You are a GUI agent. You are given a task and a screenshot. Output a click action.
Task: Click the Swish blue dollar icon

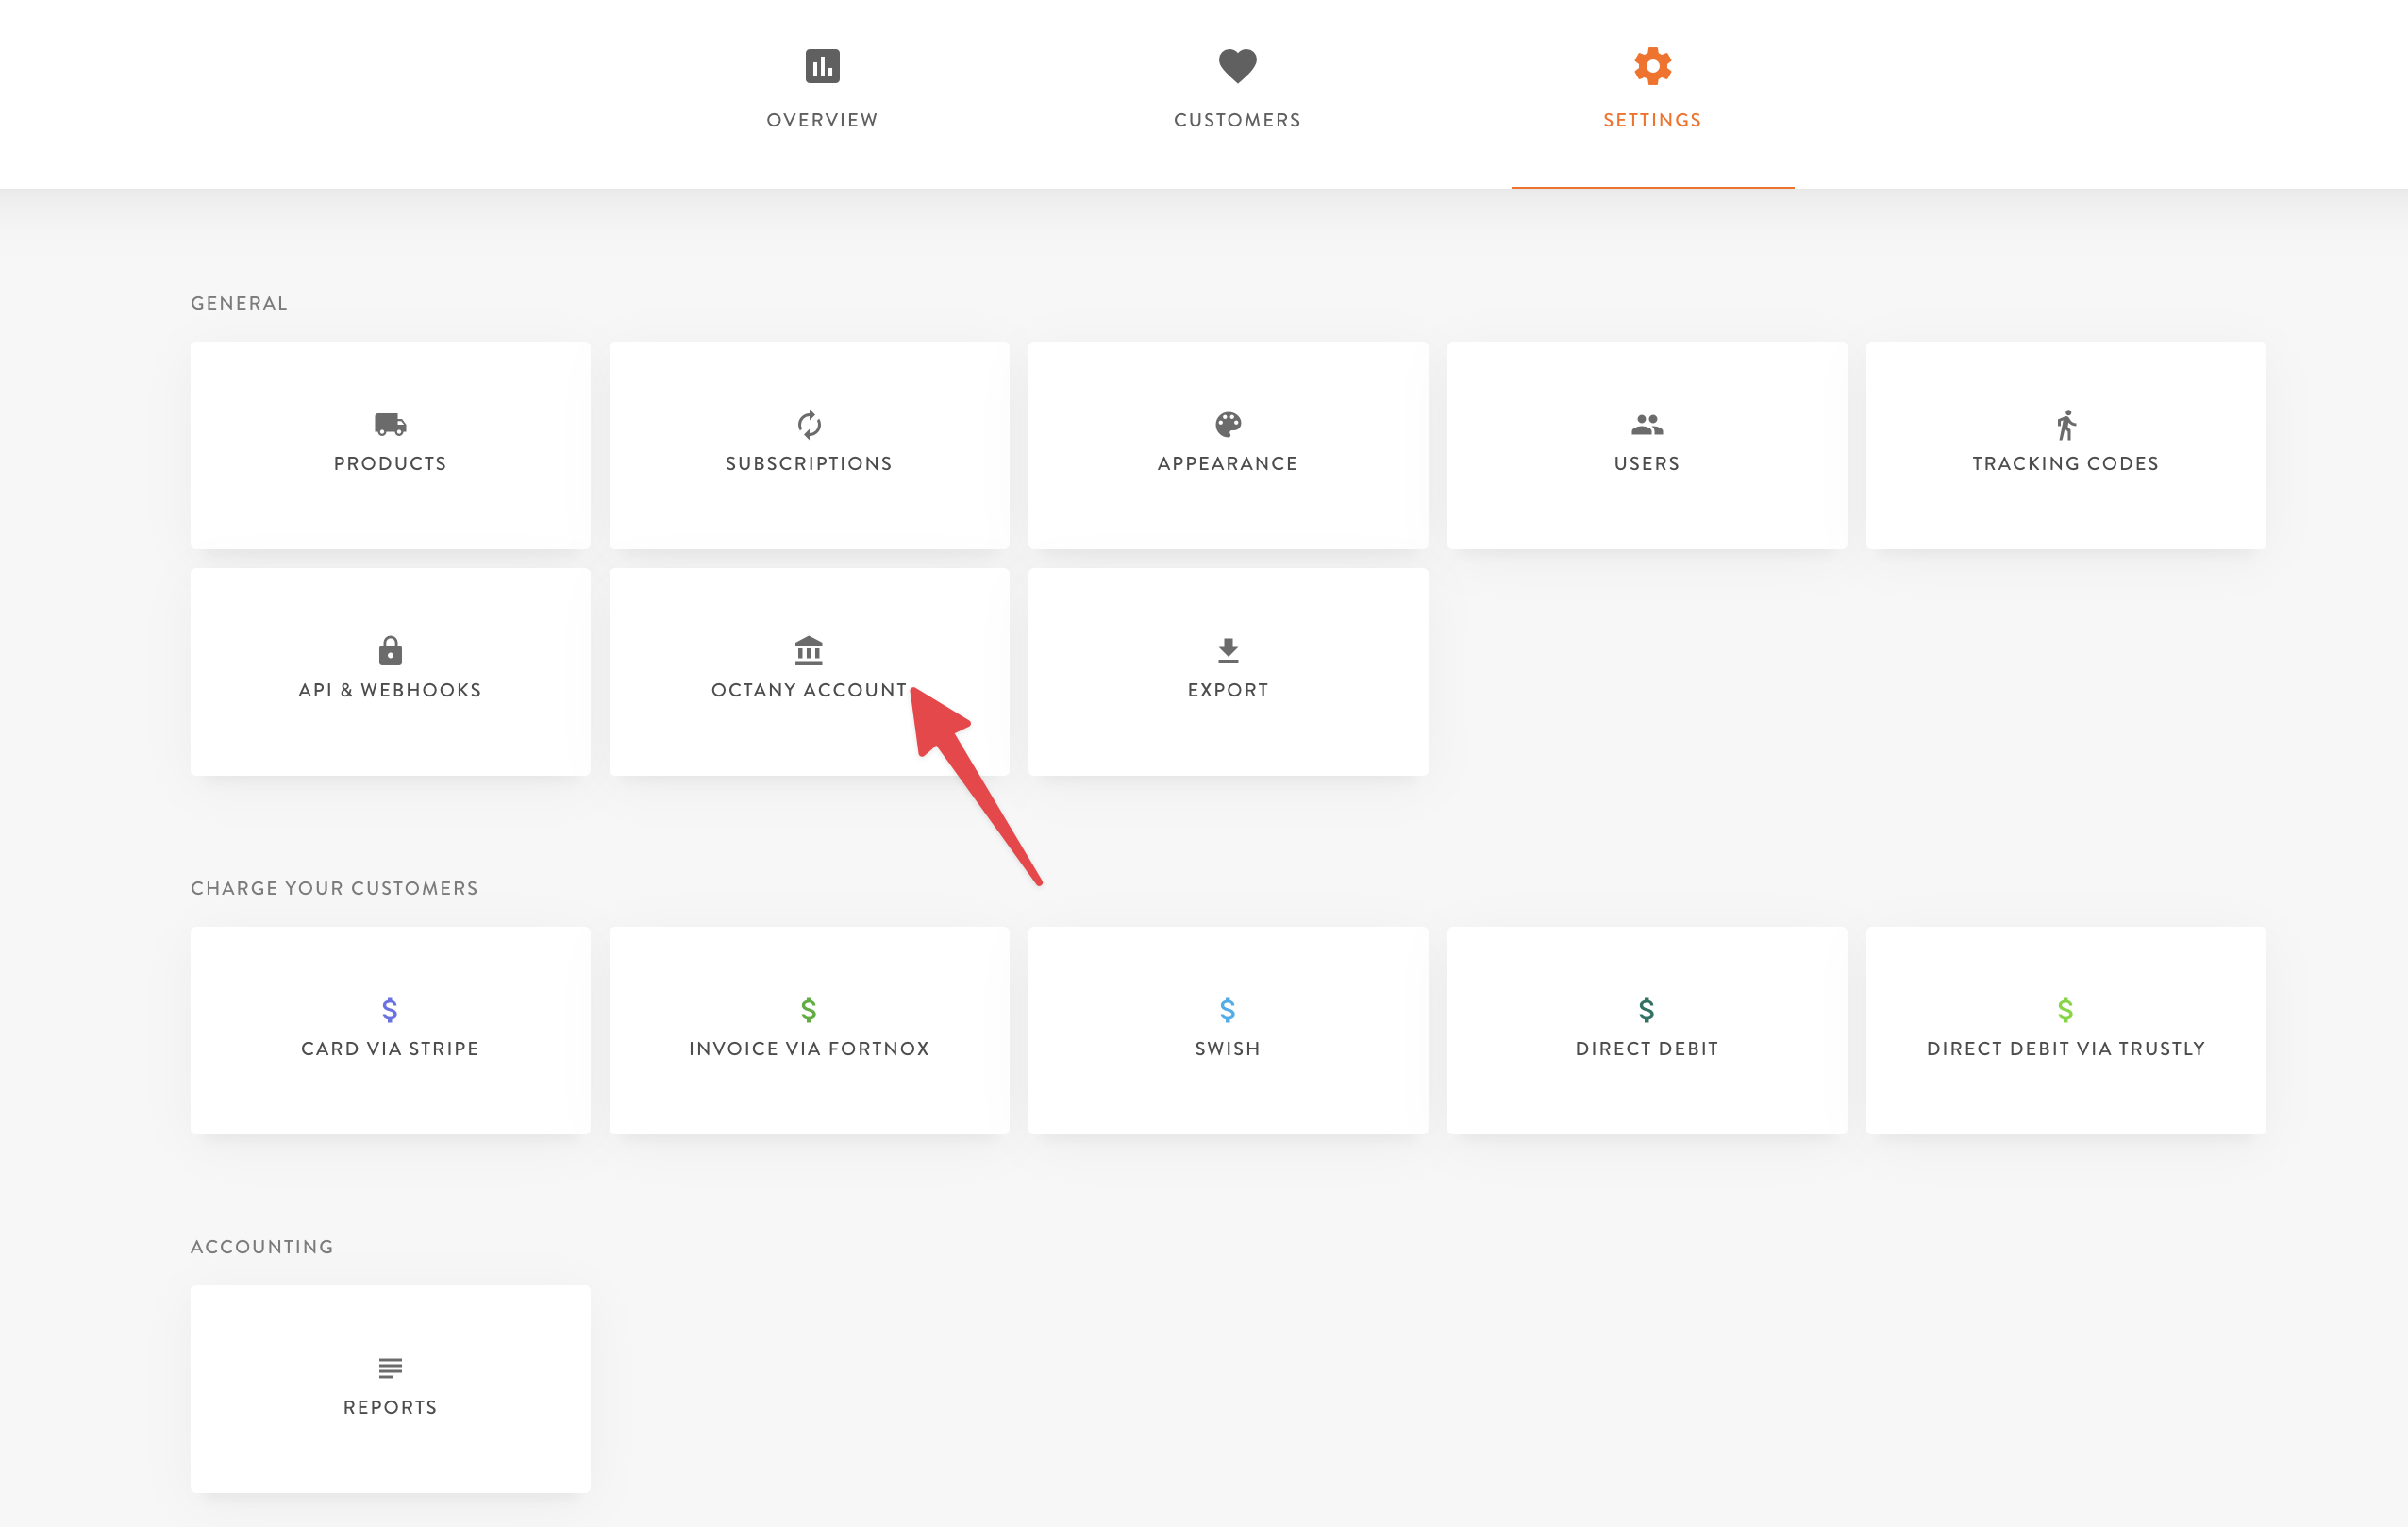(x=1228, y=1009)
